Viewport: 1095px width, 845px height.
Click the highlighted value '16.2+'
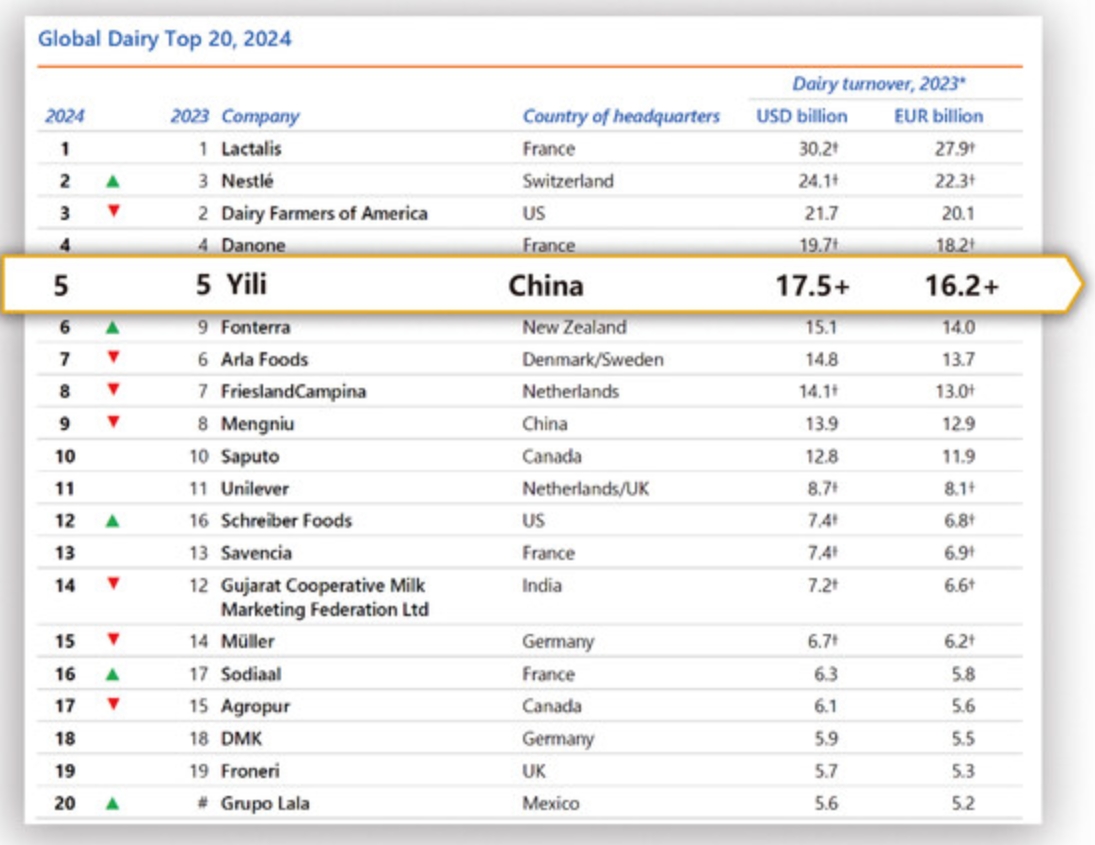point(962,286)
